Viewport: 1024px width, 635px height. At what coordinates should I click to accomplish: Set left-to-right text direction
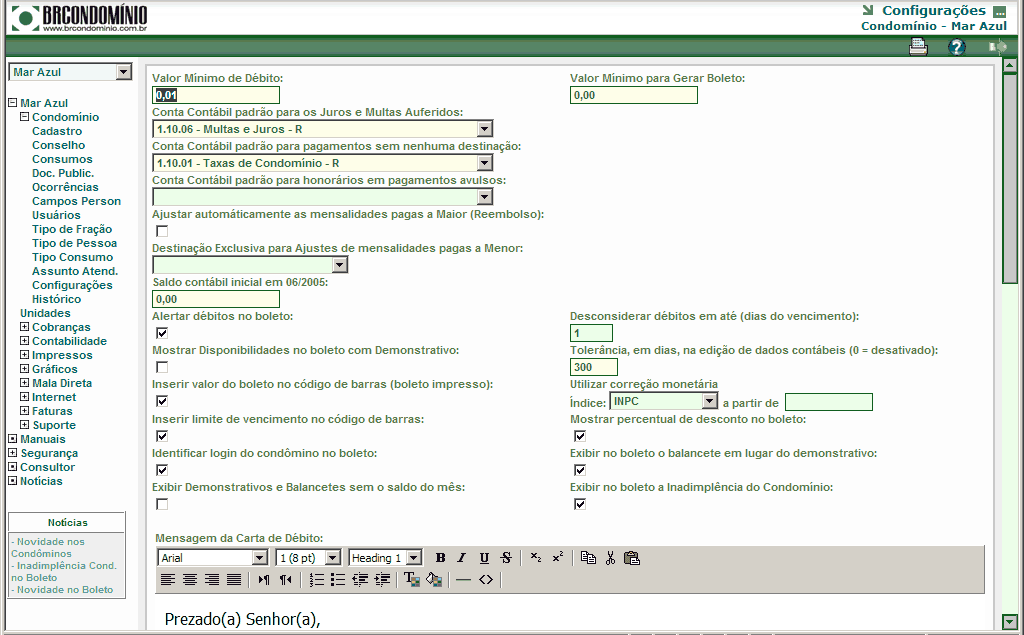(263, 579)
